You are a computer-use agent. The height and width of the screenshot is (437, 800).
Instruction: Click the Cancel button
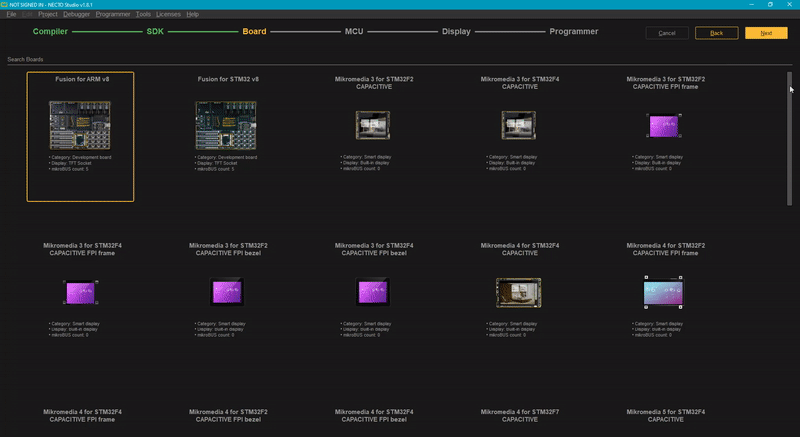click(x=667, y=33)
